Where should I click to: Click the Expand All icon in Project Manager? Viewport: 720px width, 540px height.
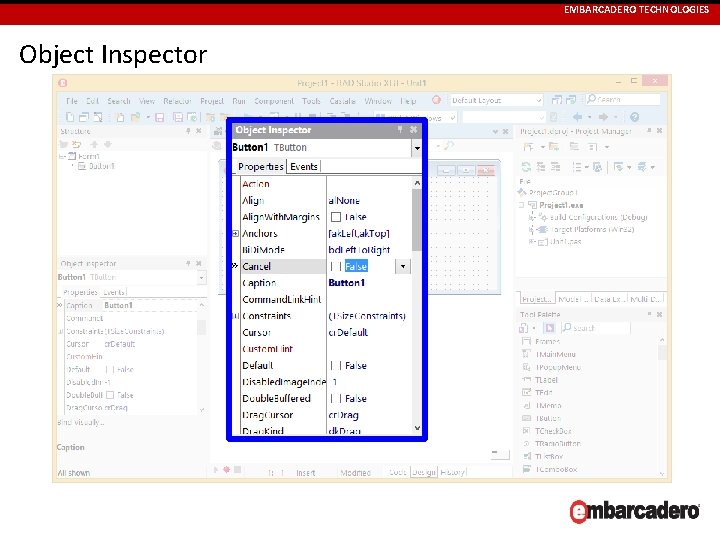(x=541, y=167)
